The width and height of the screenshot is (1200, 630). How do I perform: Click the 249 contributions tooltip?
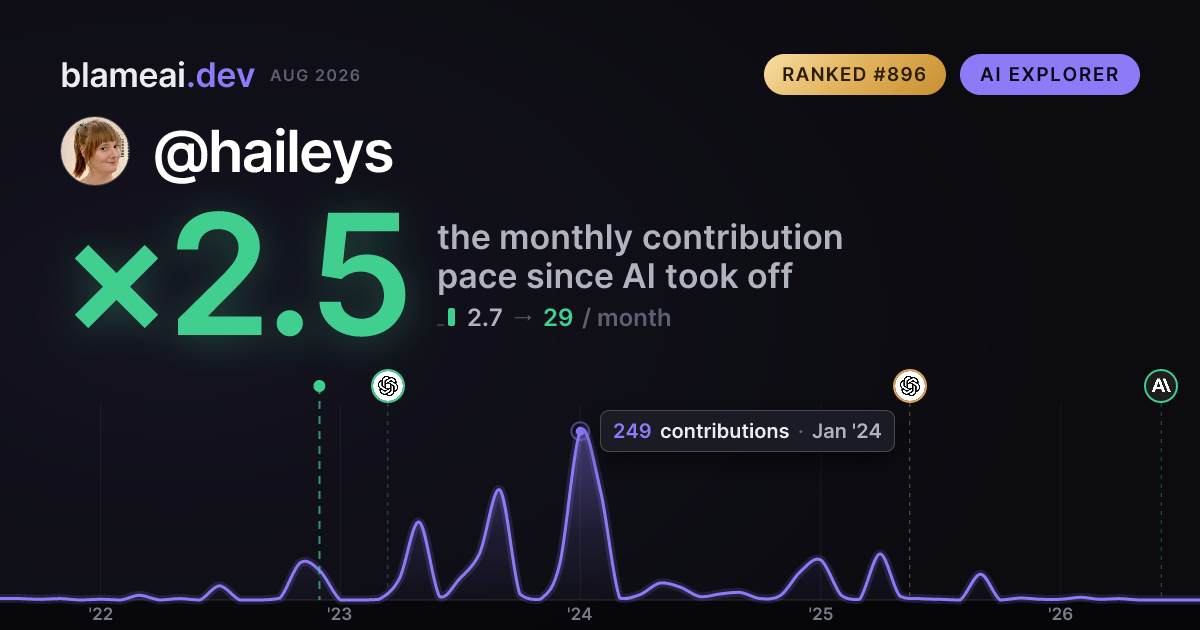[747, 431]
